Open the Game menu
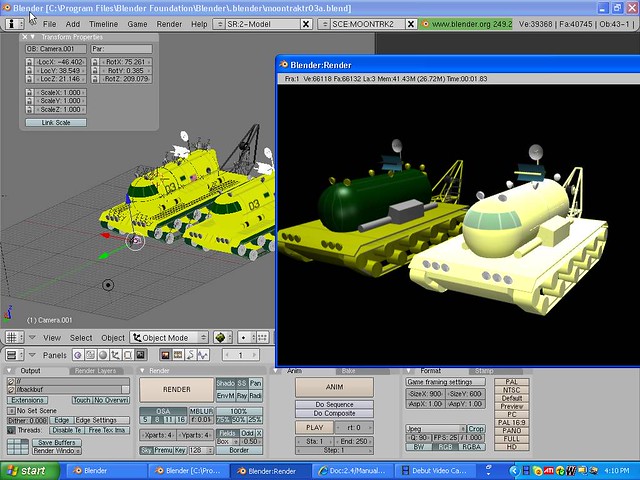640x480 pixels. click(x=137, y=24)
